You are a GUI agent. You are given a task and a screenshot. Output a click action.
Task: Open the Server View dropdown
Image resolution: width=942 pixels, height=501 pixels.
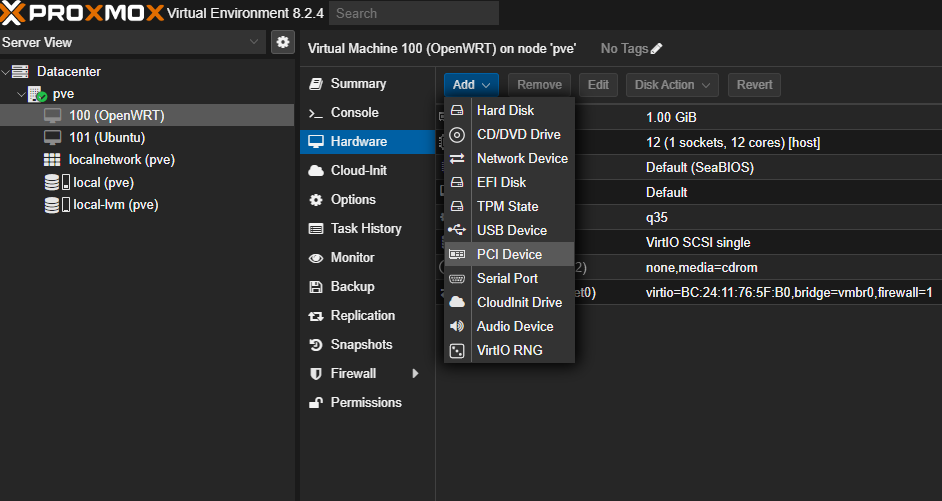tap(254, 42)
